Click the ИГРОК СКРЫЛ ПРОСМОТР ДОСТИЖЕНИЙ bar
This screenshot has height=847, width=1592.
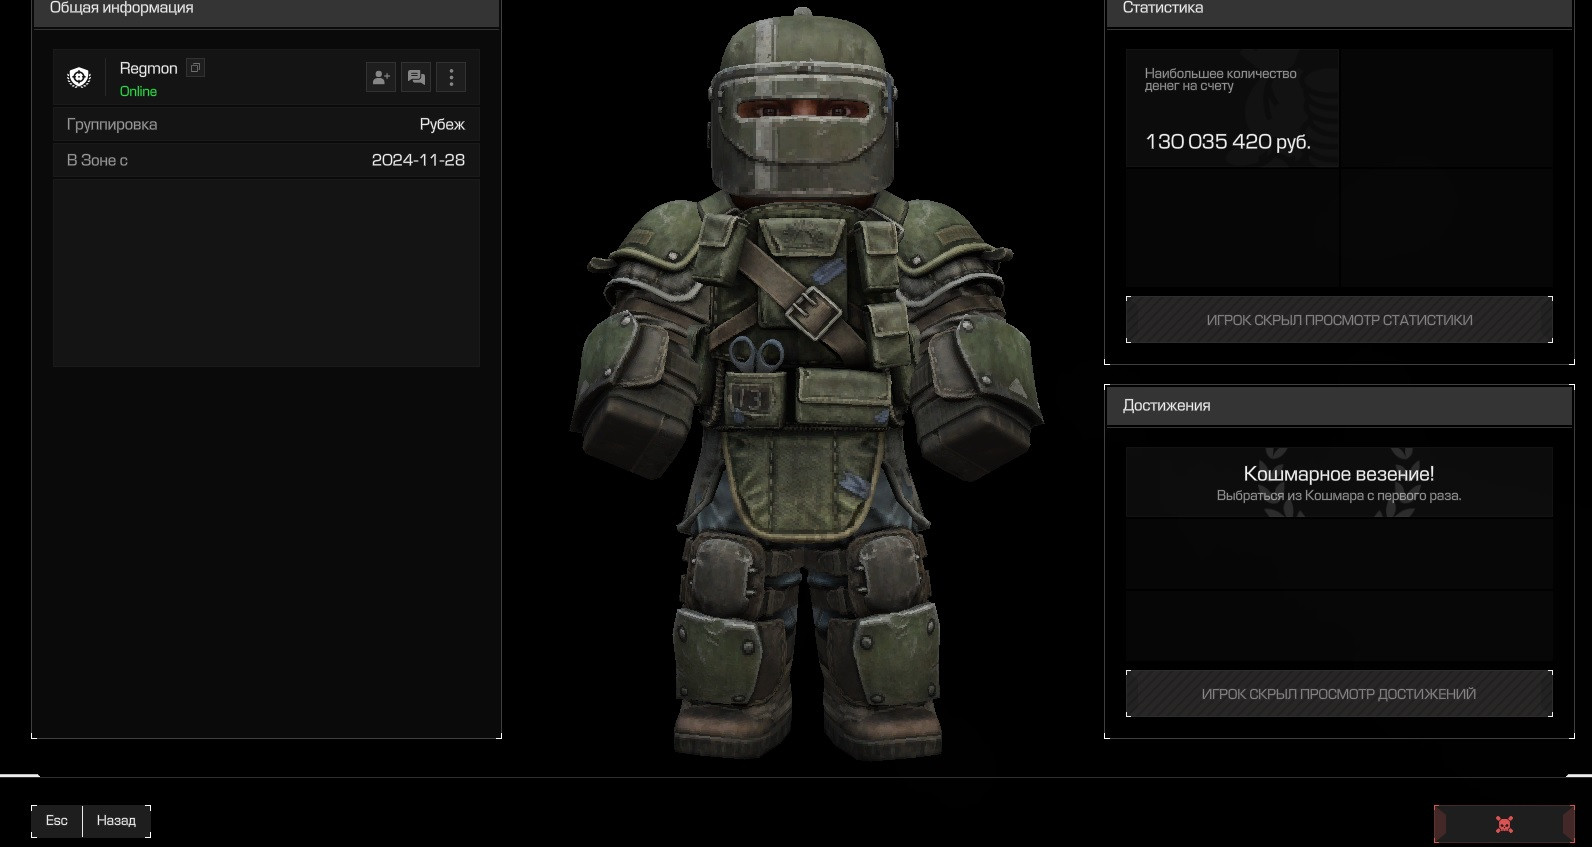click(x=1339, y=694)
